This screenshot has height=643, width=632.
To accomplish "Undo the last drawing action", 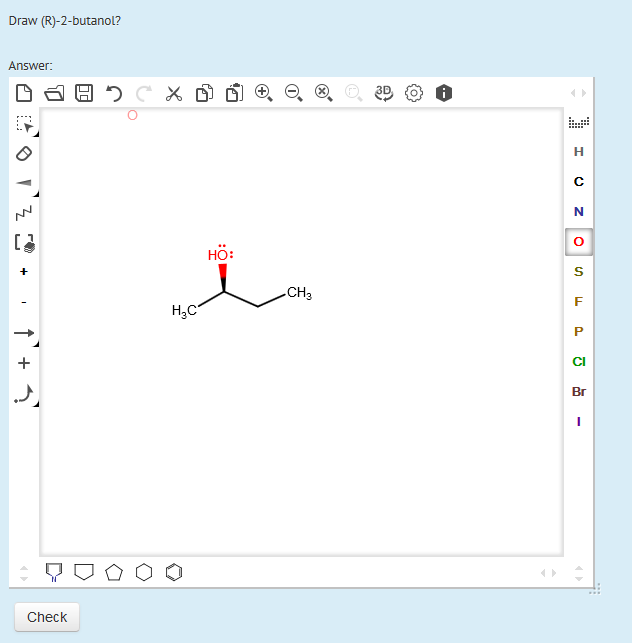I will click(x=114, y=93).
